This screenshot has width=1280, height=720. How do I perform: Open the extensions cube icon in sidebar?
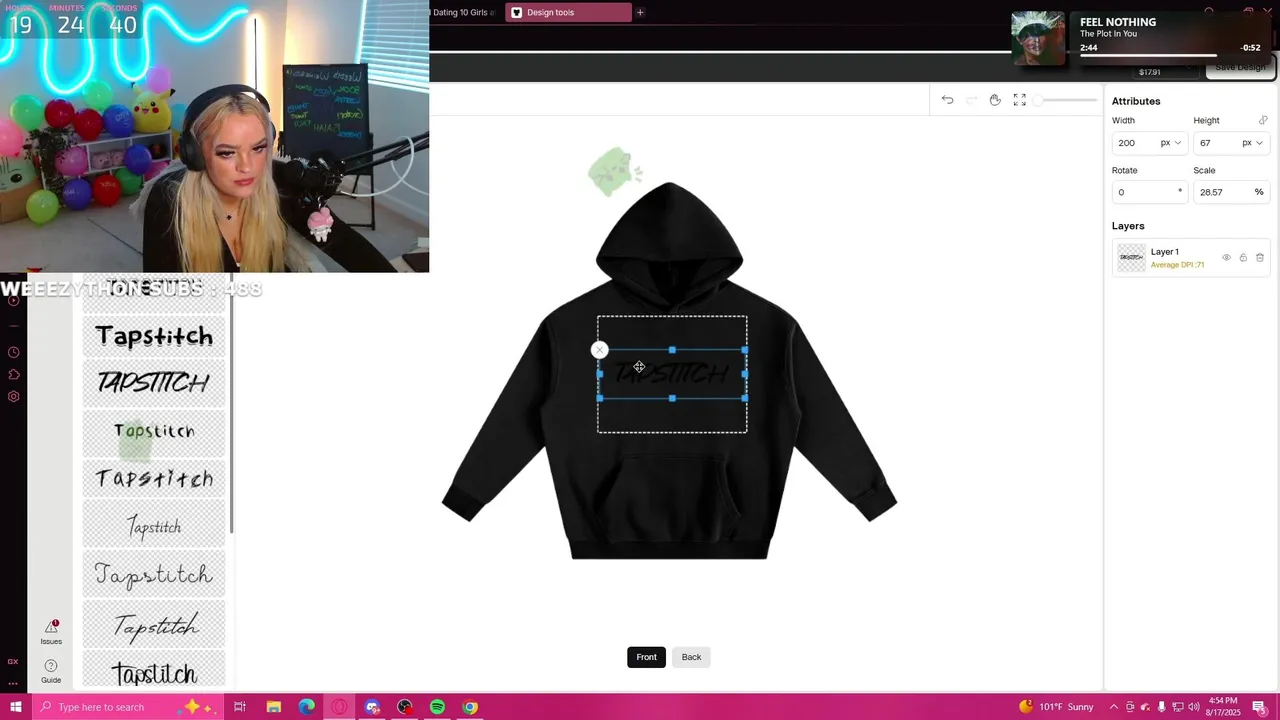[13, 374]
